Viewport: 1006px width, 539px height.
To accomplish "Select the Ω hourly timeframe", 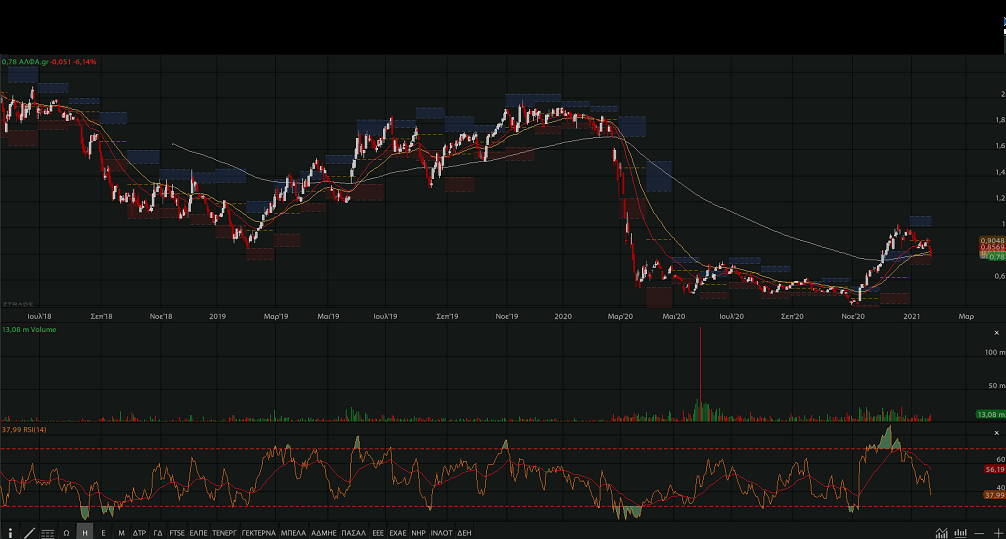I will [66, 532].
